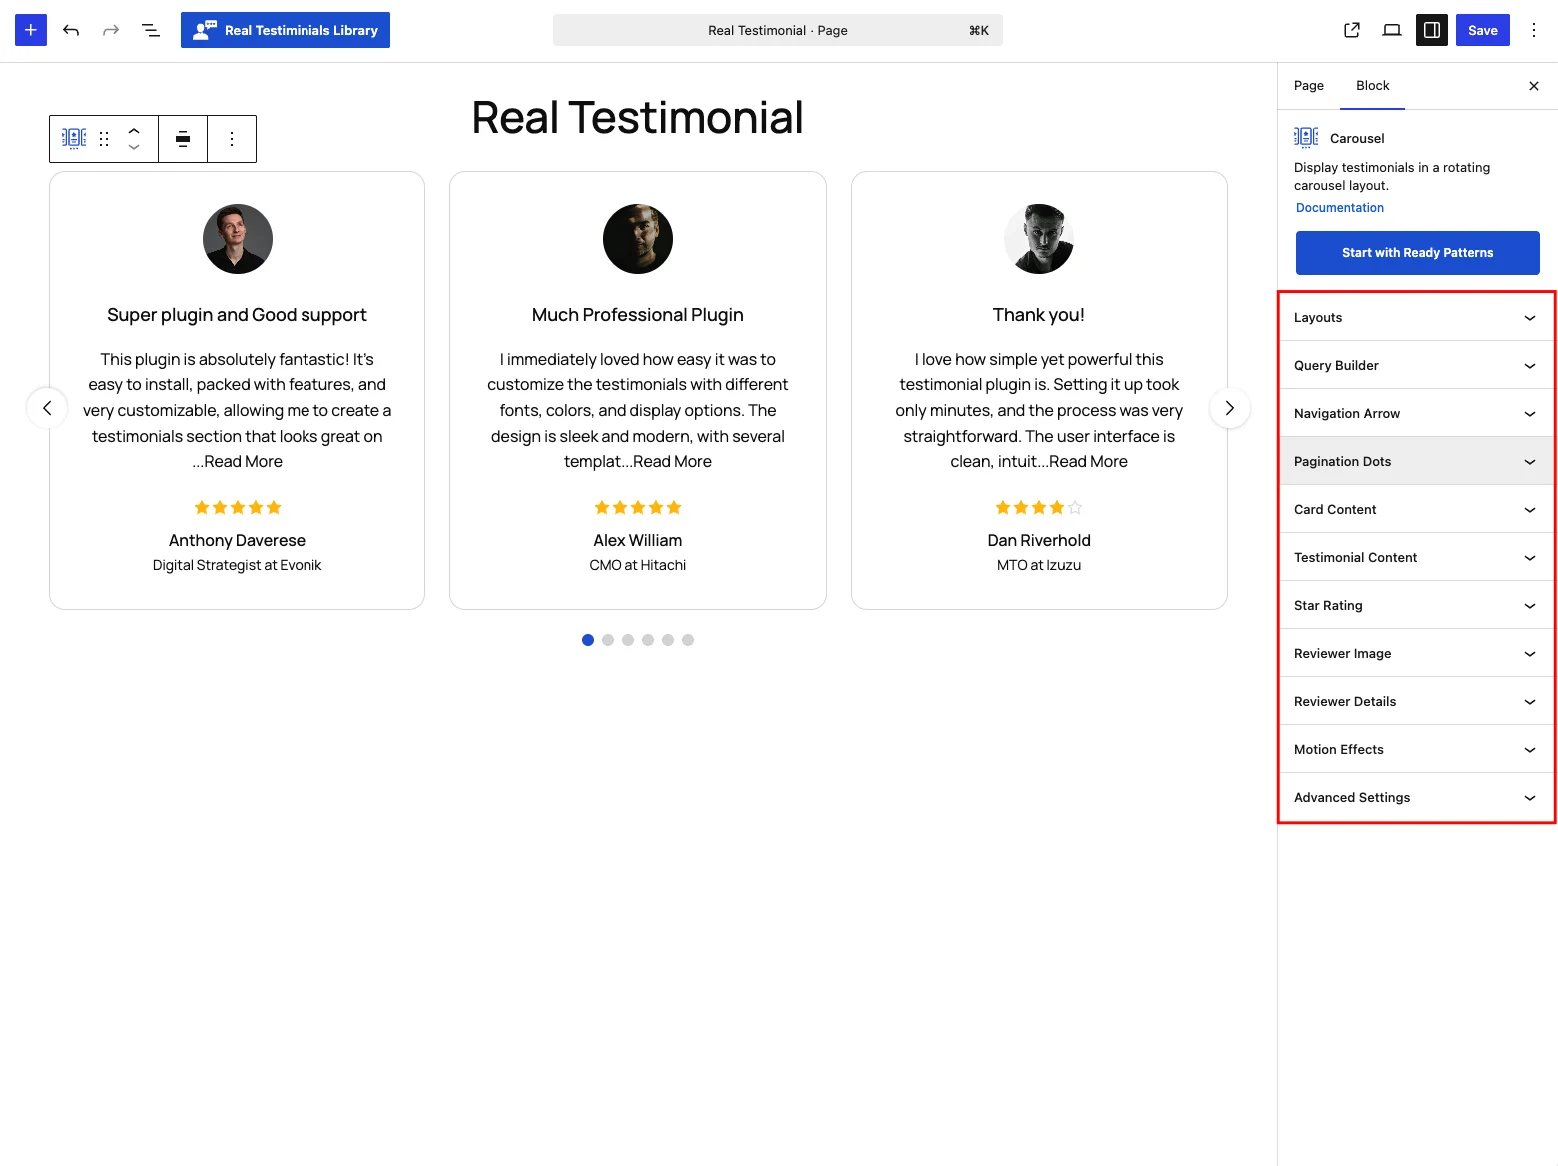Expand the Query Builder panel
The image size is (1558, 1166).
pos(1417,366)
